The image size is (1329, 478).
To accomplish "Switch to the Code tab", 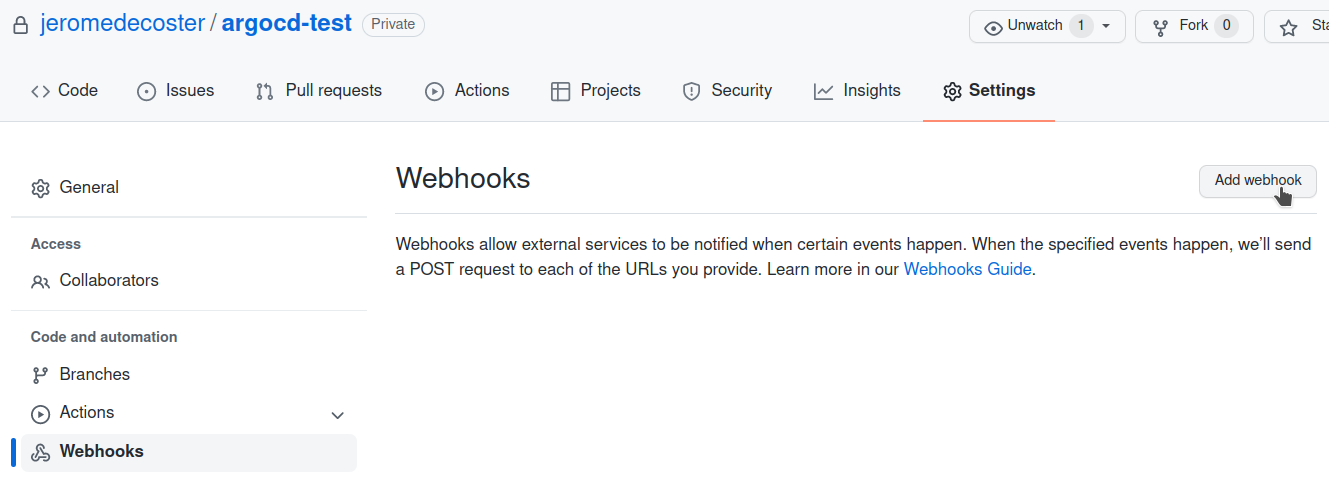I will pos(64,91).
